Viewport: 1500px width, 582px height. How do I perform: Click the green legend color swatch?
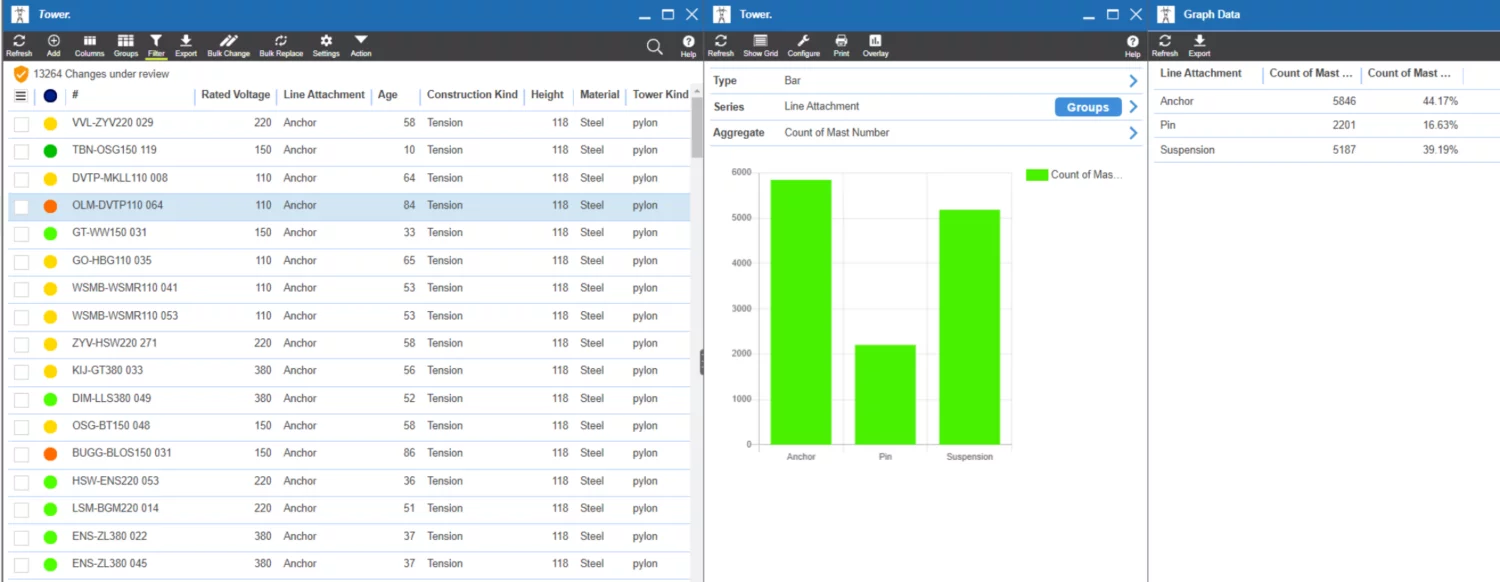(x=1036, y=175)
